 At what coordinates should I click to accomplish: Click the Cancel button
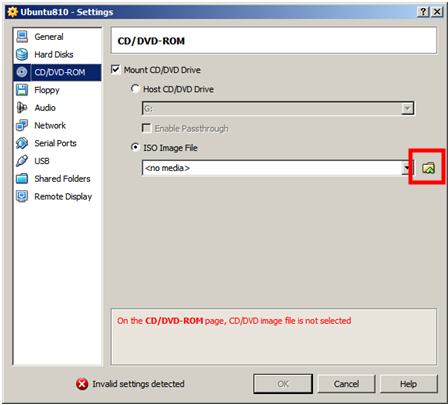346,384
